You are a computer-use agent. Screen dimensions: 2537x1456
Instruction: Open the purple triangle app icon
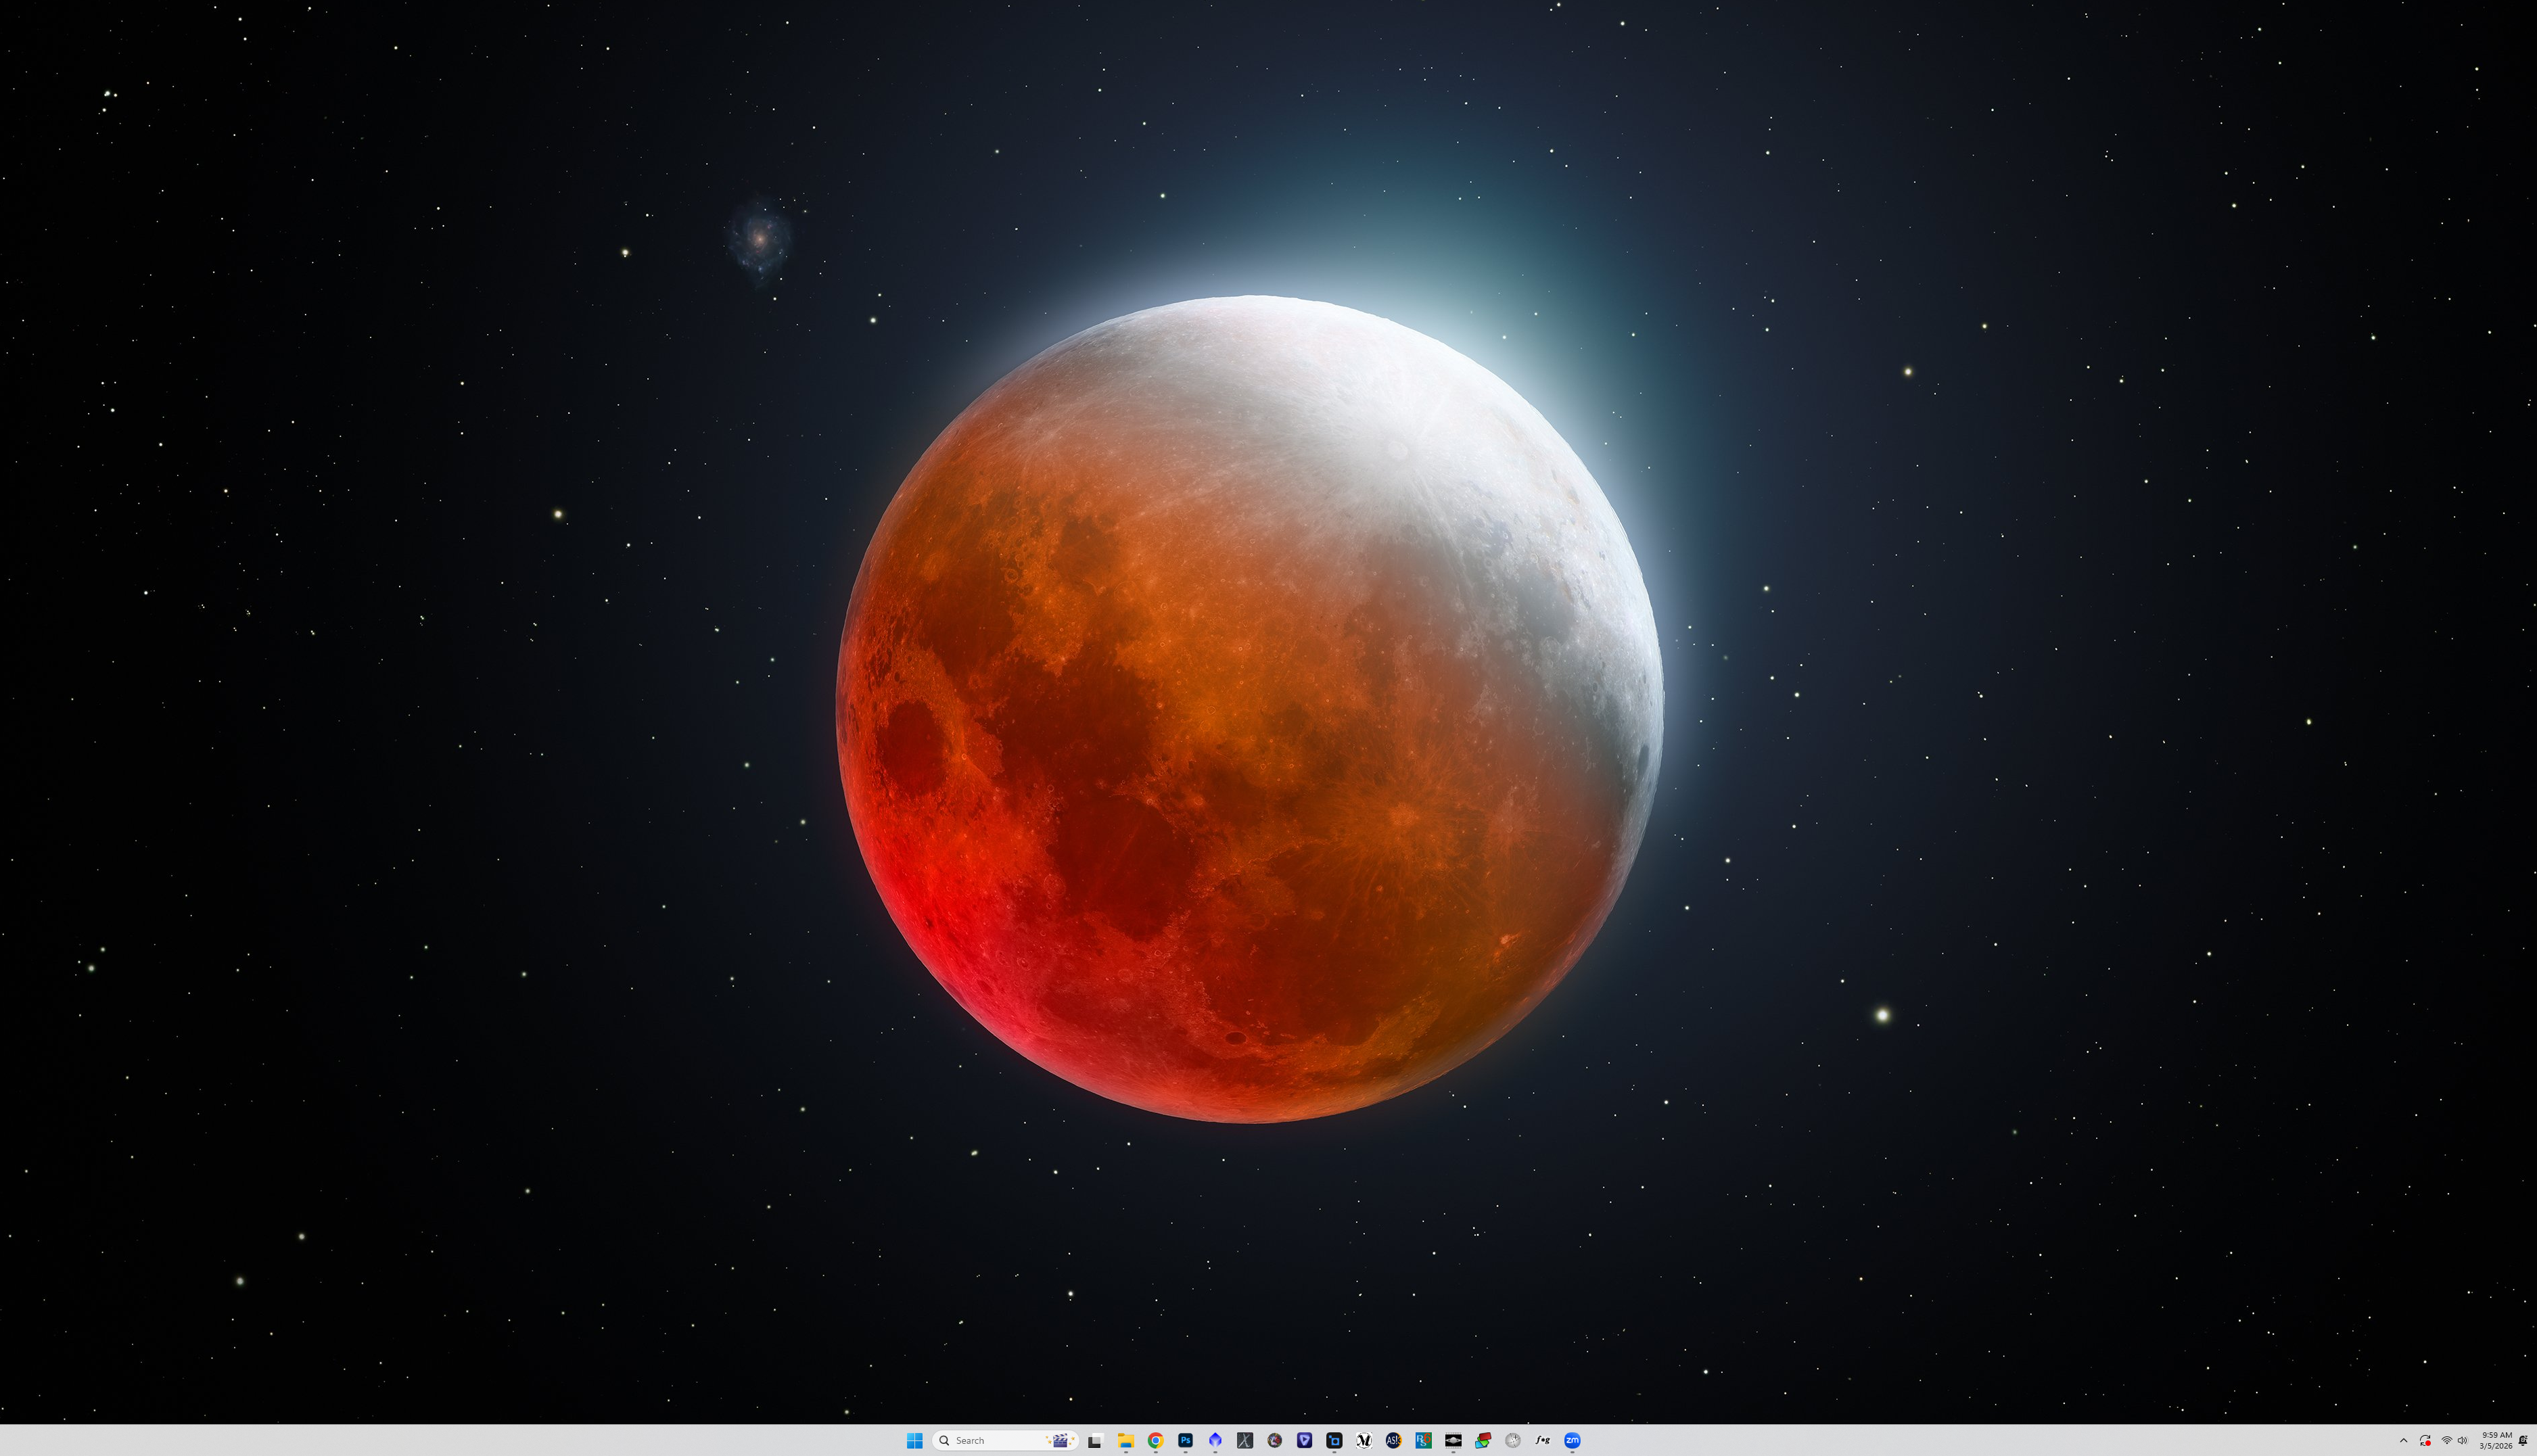[x=1304, y=1440]
